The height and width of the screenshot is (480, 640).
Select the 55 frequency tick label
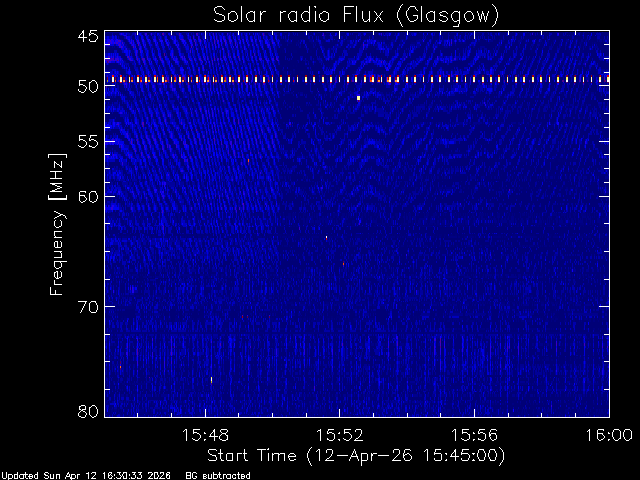pos(88,142)
